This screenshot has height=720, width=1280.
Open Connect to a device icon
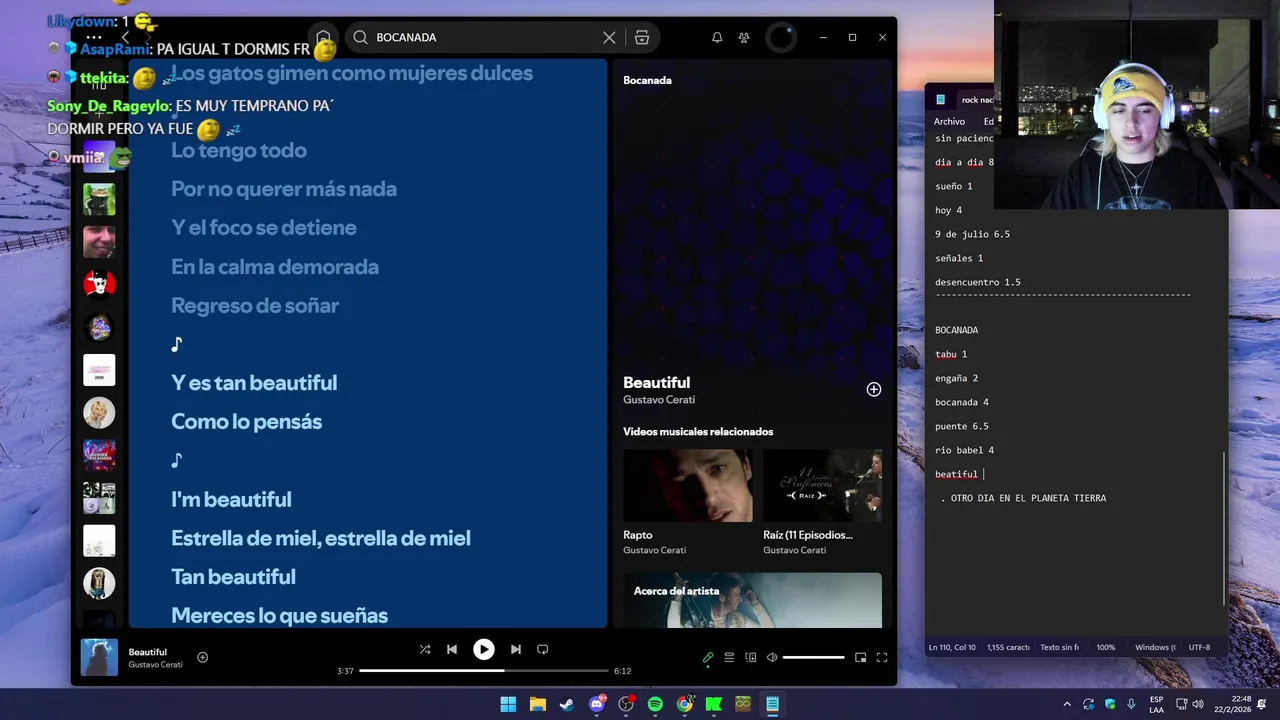pos(750,657)
